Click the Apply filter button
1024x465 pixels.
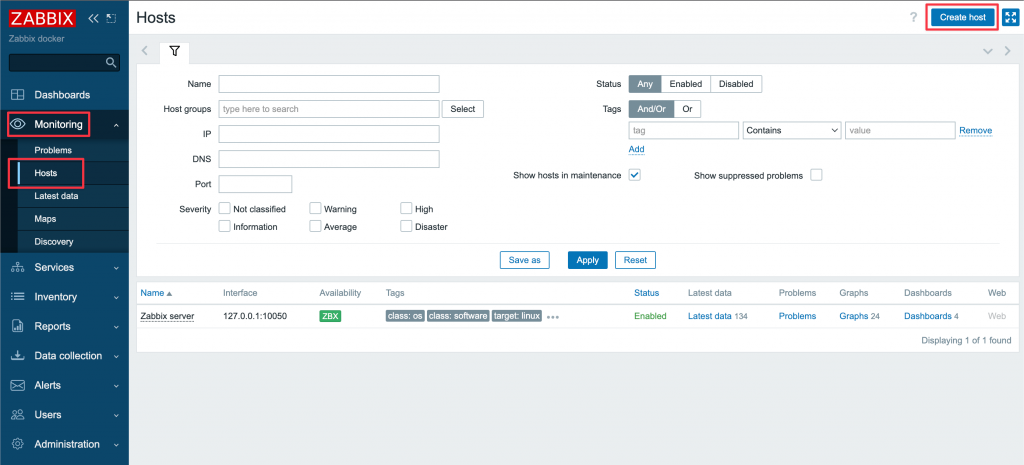[588, 260]
